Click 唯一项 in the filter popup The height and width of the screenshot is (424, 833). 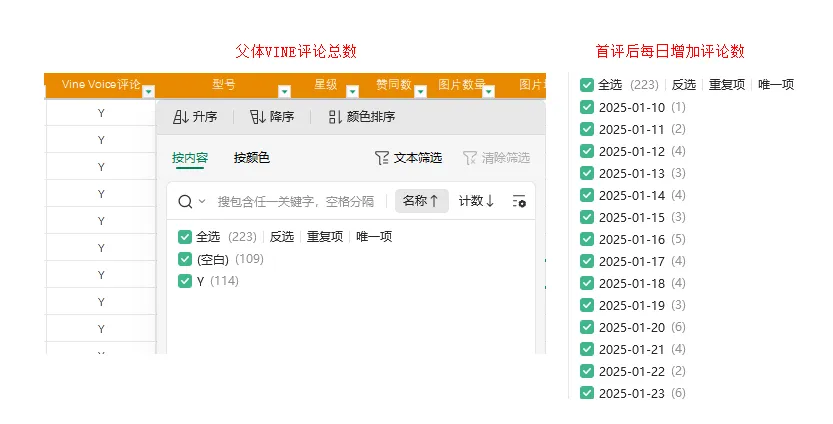374,236
